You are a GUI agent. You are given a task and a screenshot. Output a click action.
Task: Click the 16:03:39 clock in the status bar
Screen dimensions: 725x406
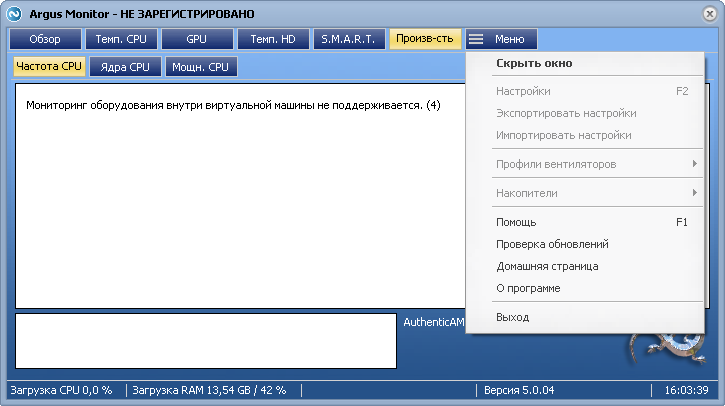point(686,390)
